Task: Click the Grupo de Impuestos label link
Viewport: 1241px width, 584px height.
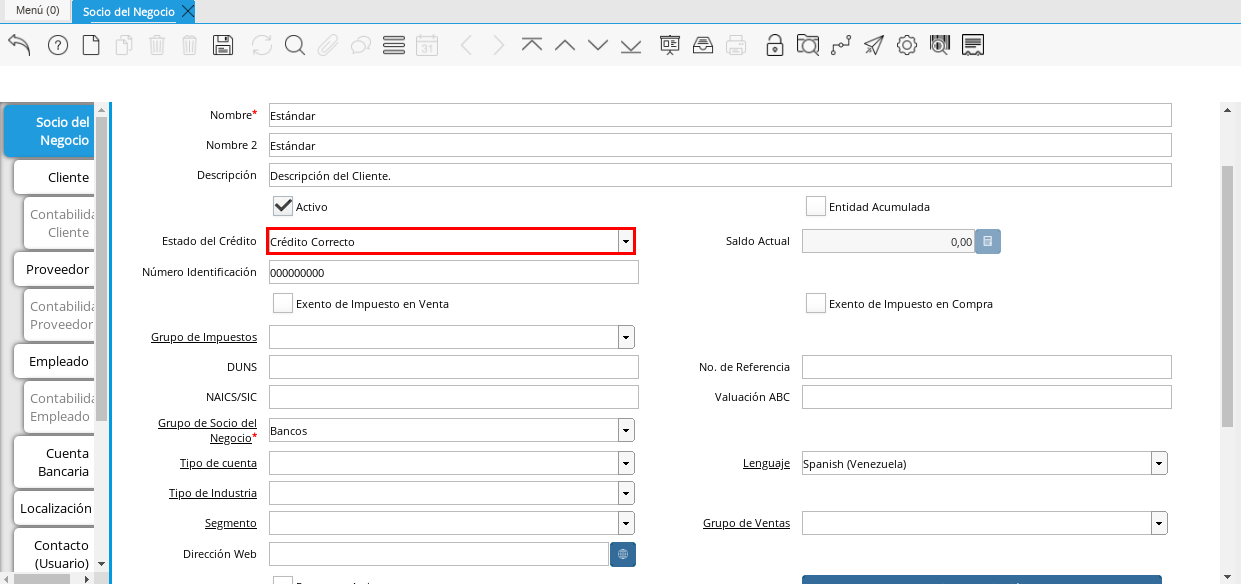Action: coord(204,337)
